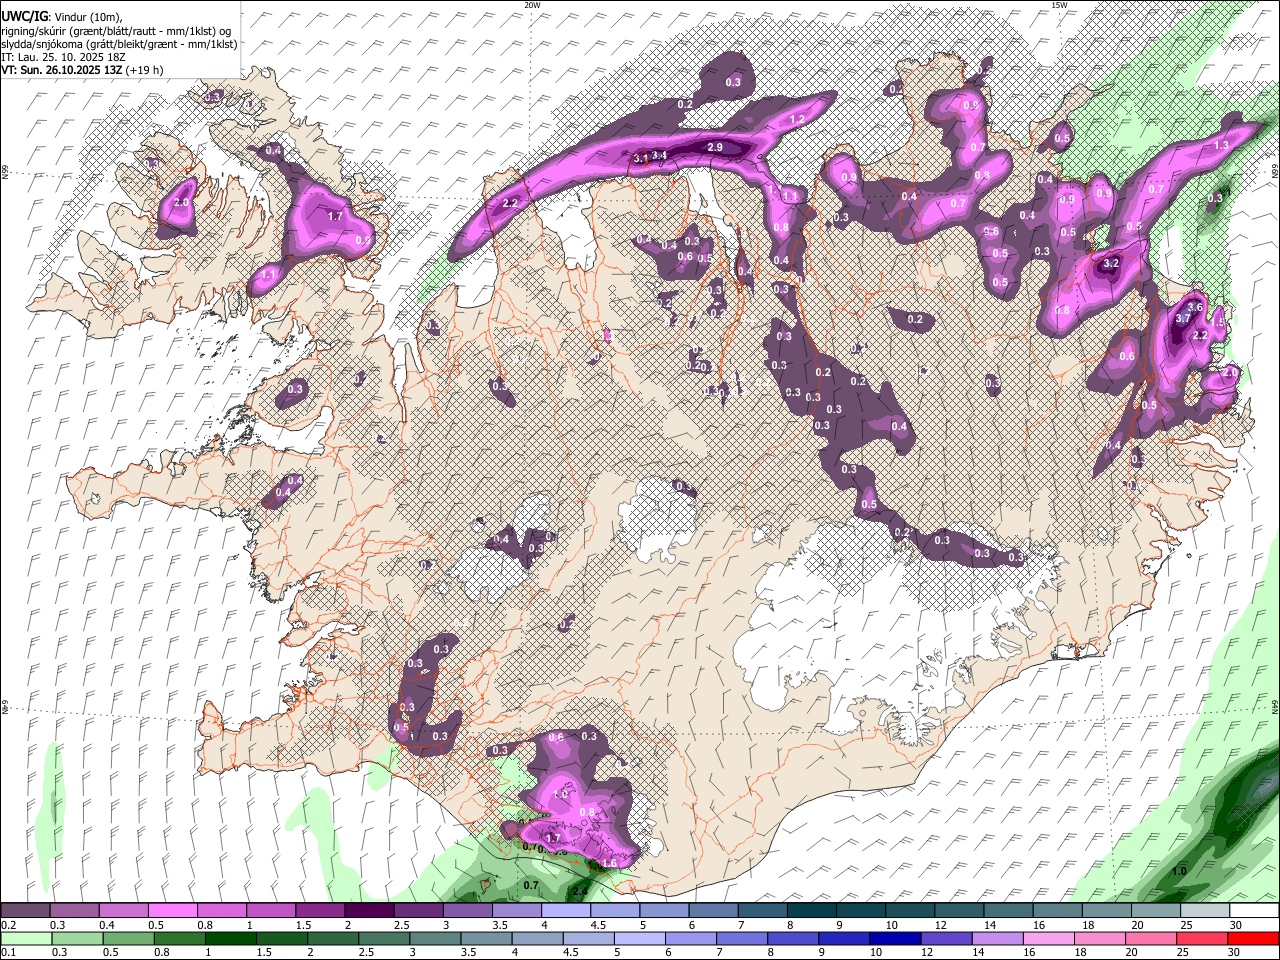Image resolution: width=1280 pixels, height=960 pixels.
Task: Select the crimson swatch labeled 25 in rain legend
Action: (1203, 938)
